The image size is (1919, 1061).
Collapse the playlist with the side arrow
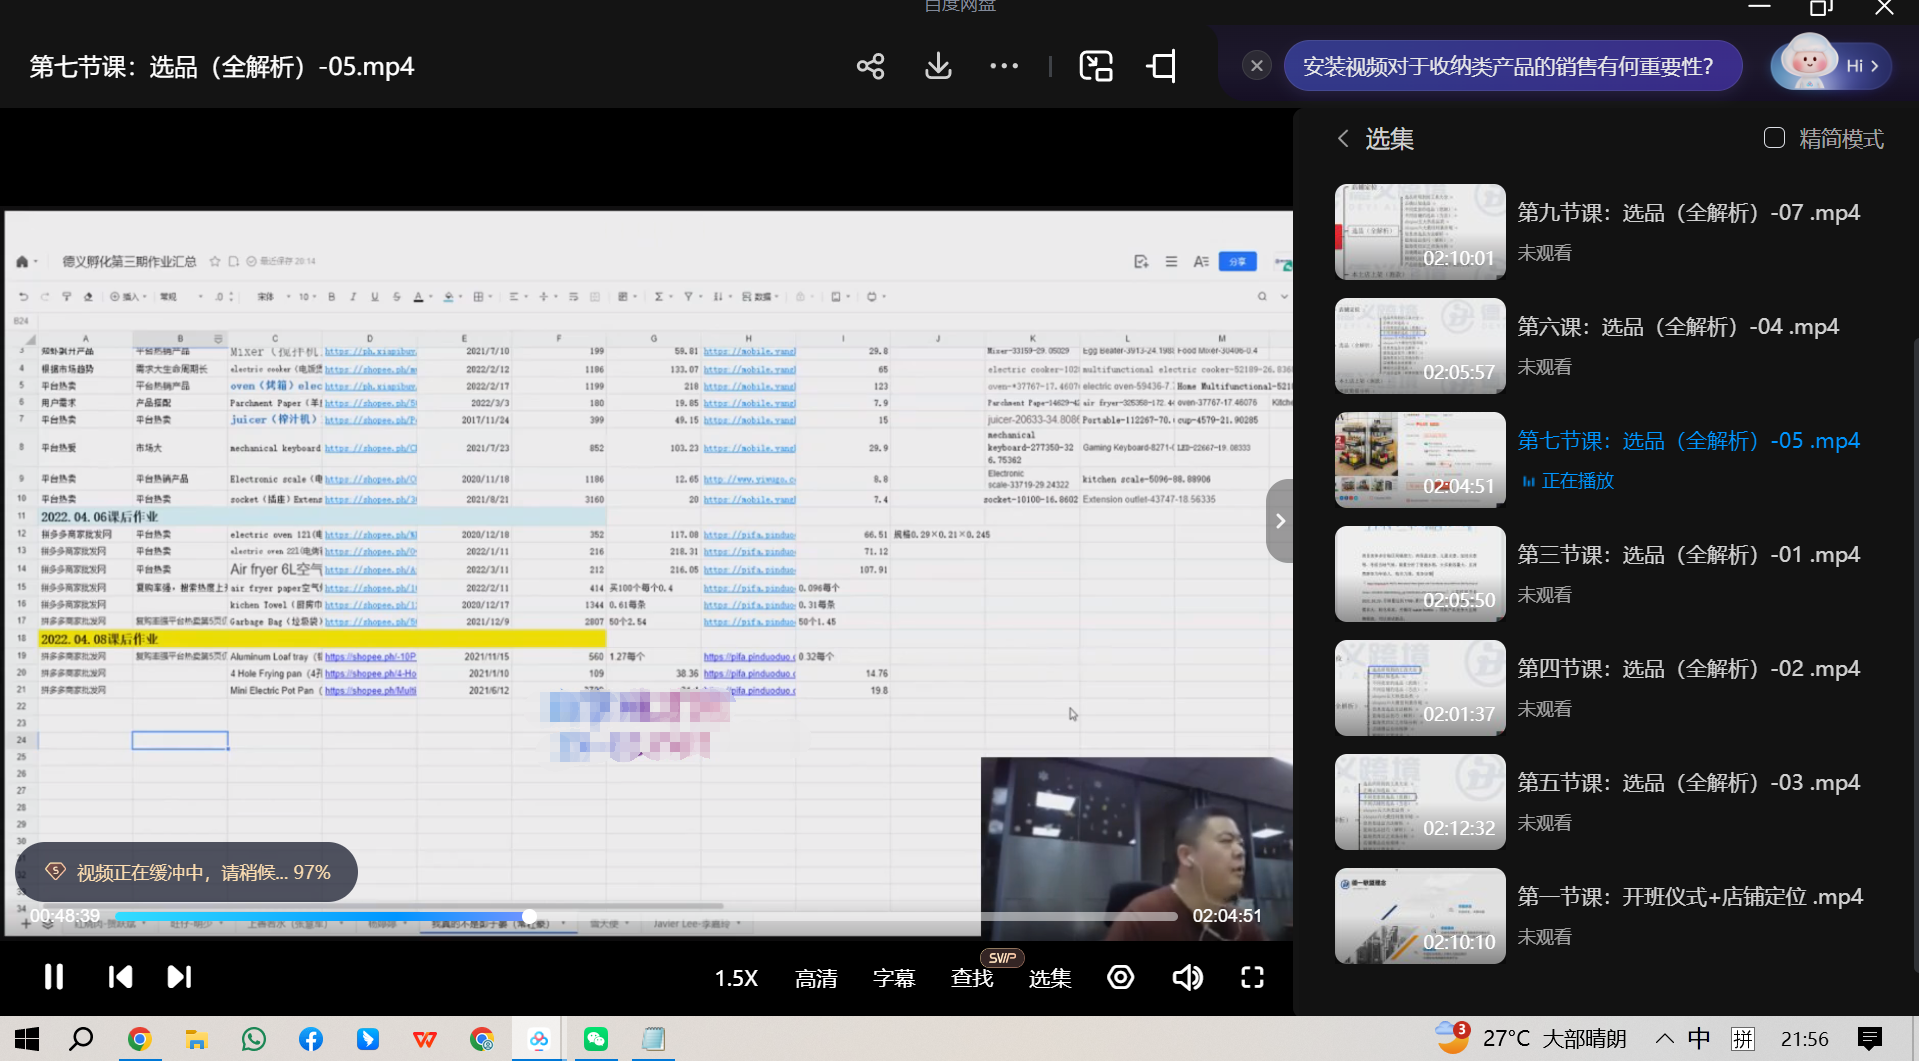pyautogui.click(x=1280, y=521)
